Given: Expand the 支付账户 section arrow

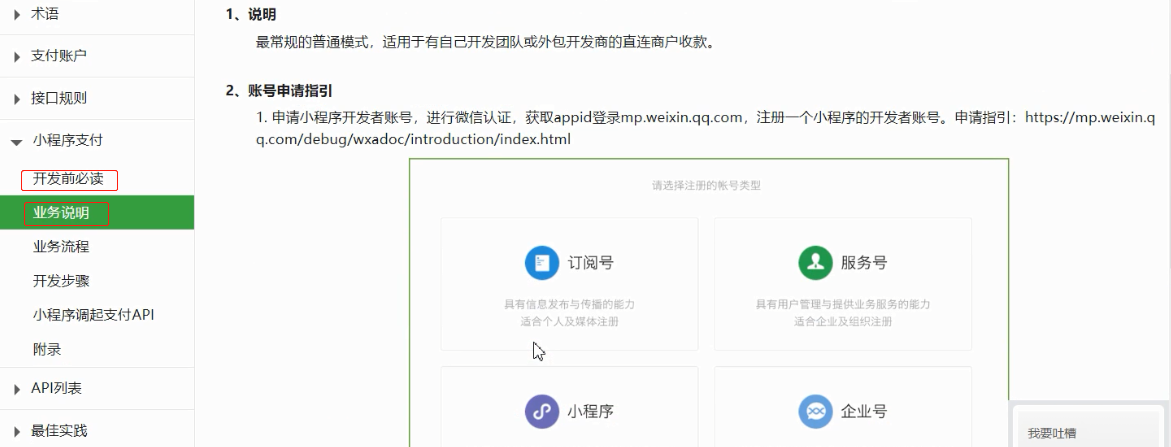Looking at the screenshot, I should 16,56.
